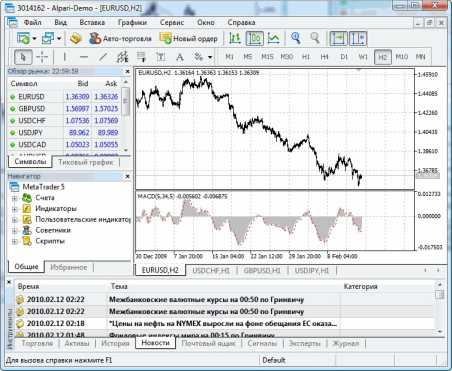Open the Вид menu
Image resolution: width=452 pixels, height=371 pixels.
[60, 22]
